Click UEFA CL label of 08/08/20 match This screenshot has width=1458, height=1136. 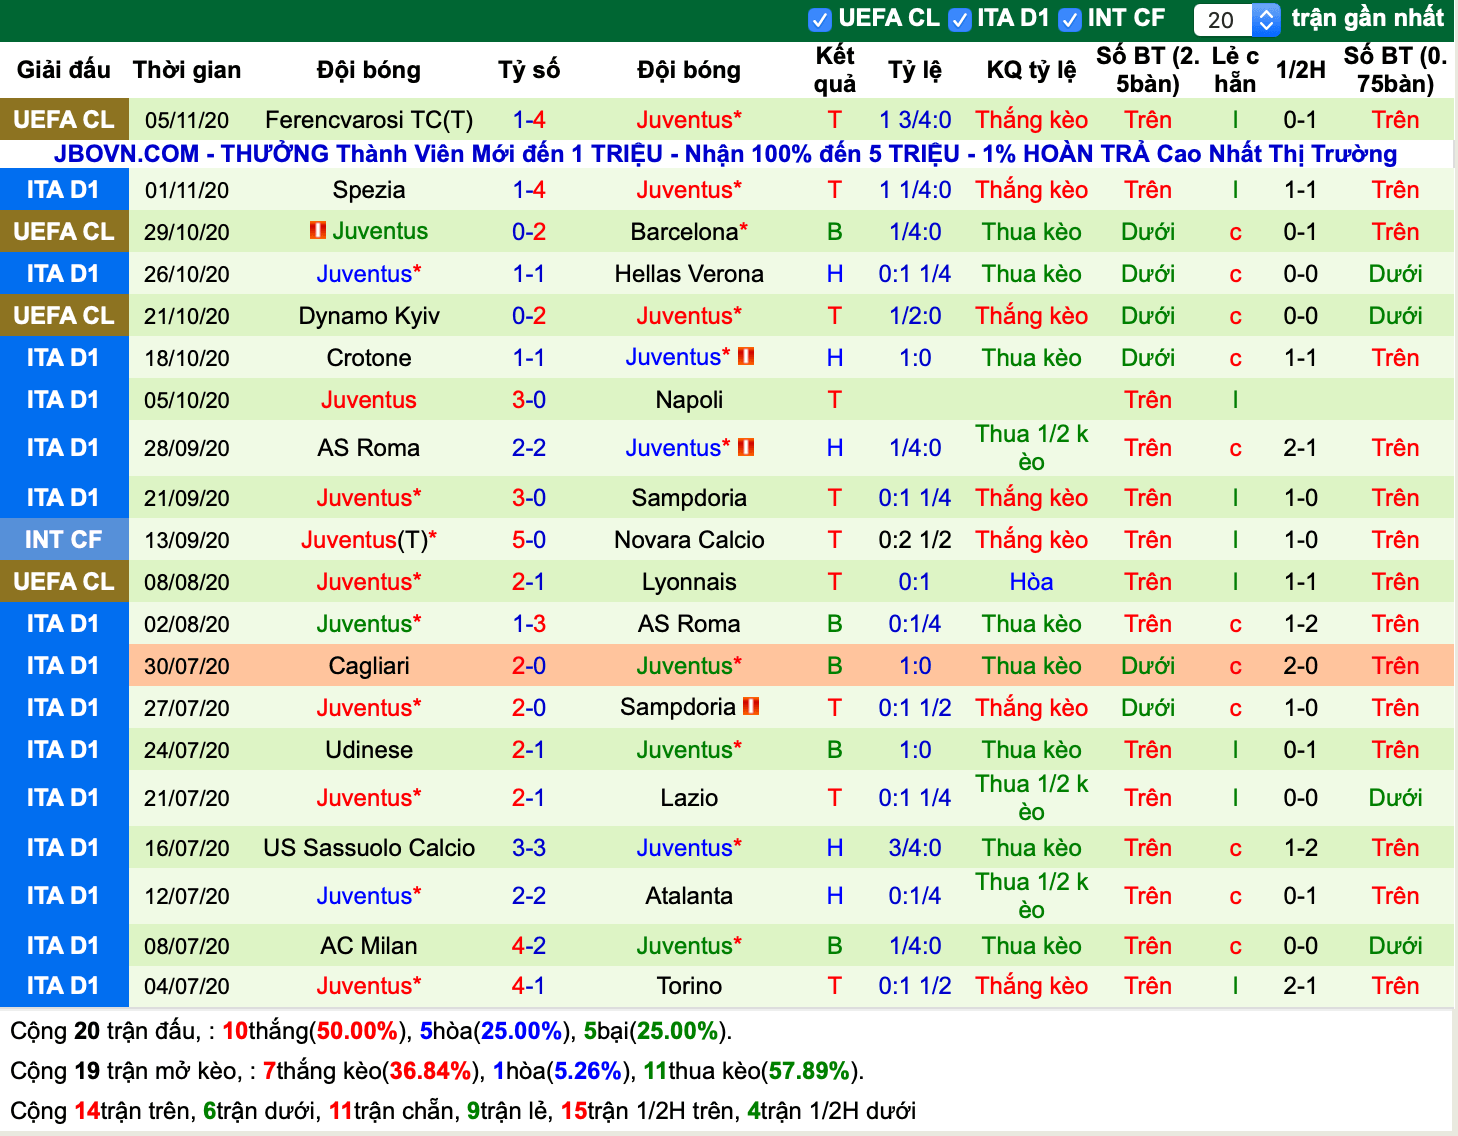64,582
